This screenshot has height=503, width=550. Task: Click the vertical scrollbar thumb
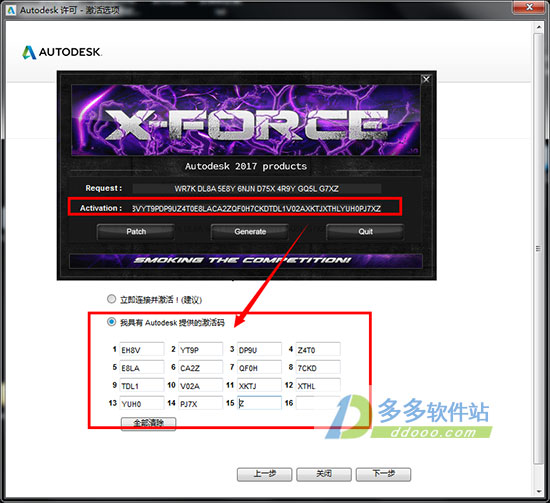[x=539, y=249]
